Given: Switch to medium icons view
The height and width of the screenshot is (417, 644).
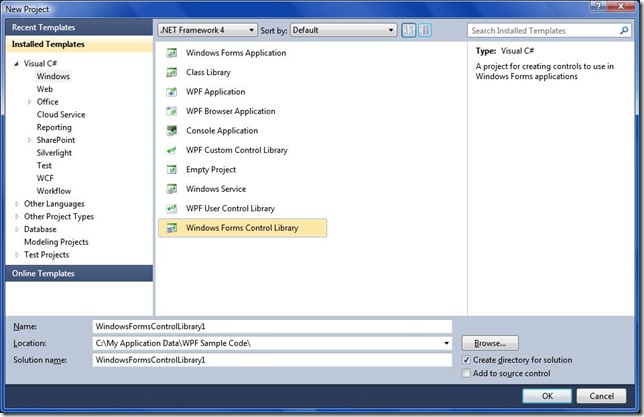Looking at the screenshot, I should (x=425, y=30).
